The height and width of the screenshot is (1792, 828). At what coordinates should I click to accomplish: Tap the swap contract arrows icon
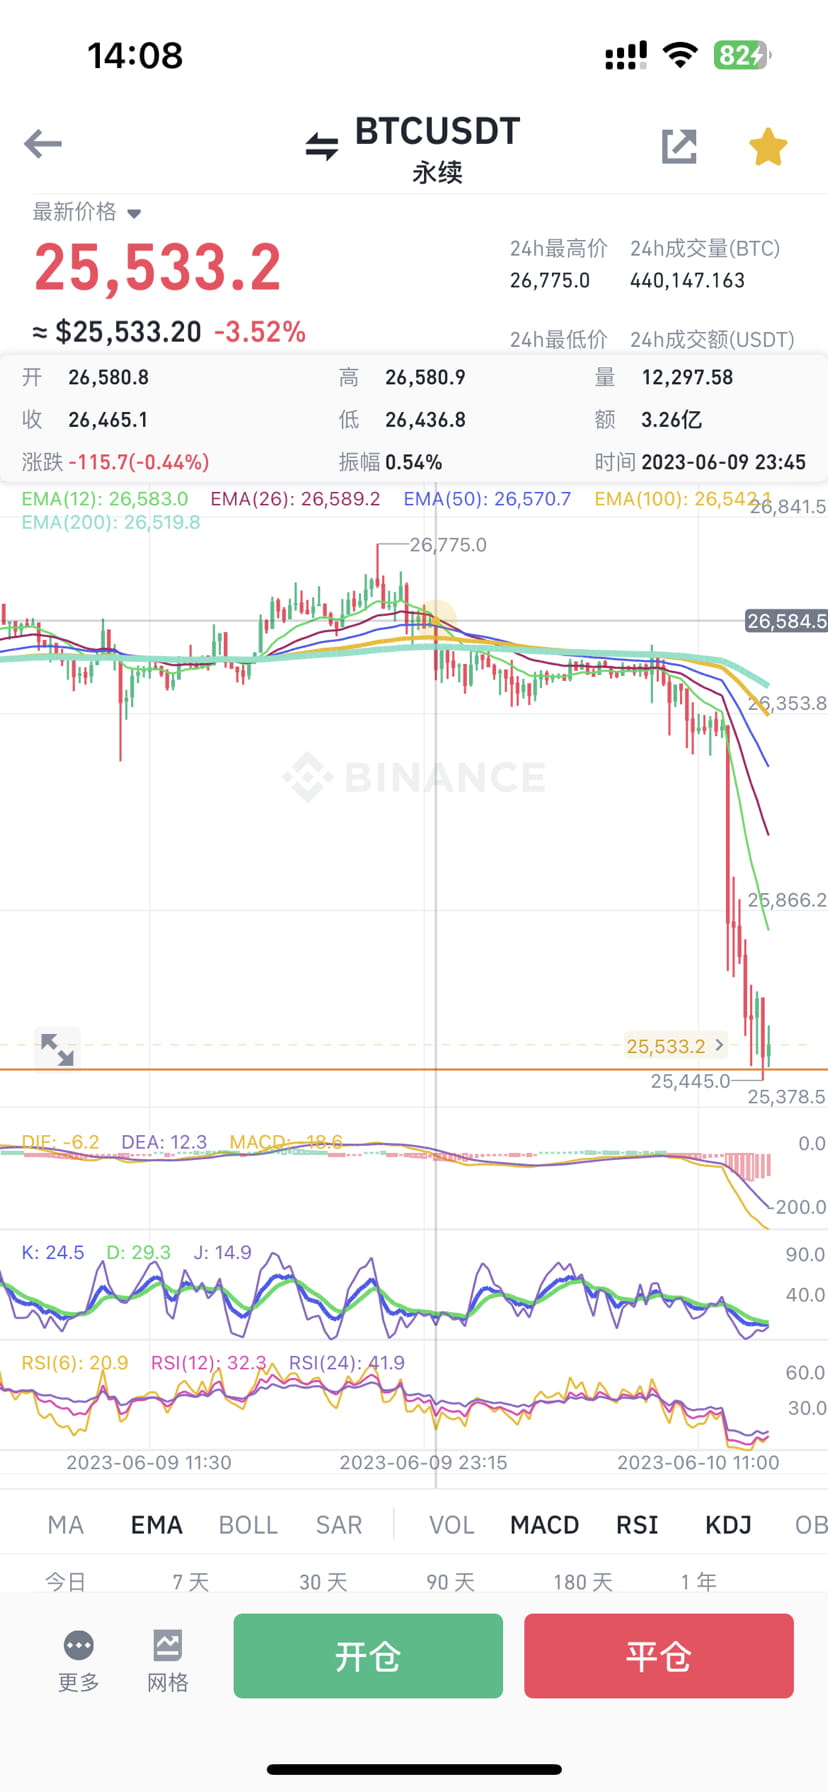tap(321, 146)
